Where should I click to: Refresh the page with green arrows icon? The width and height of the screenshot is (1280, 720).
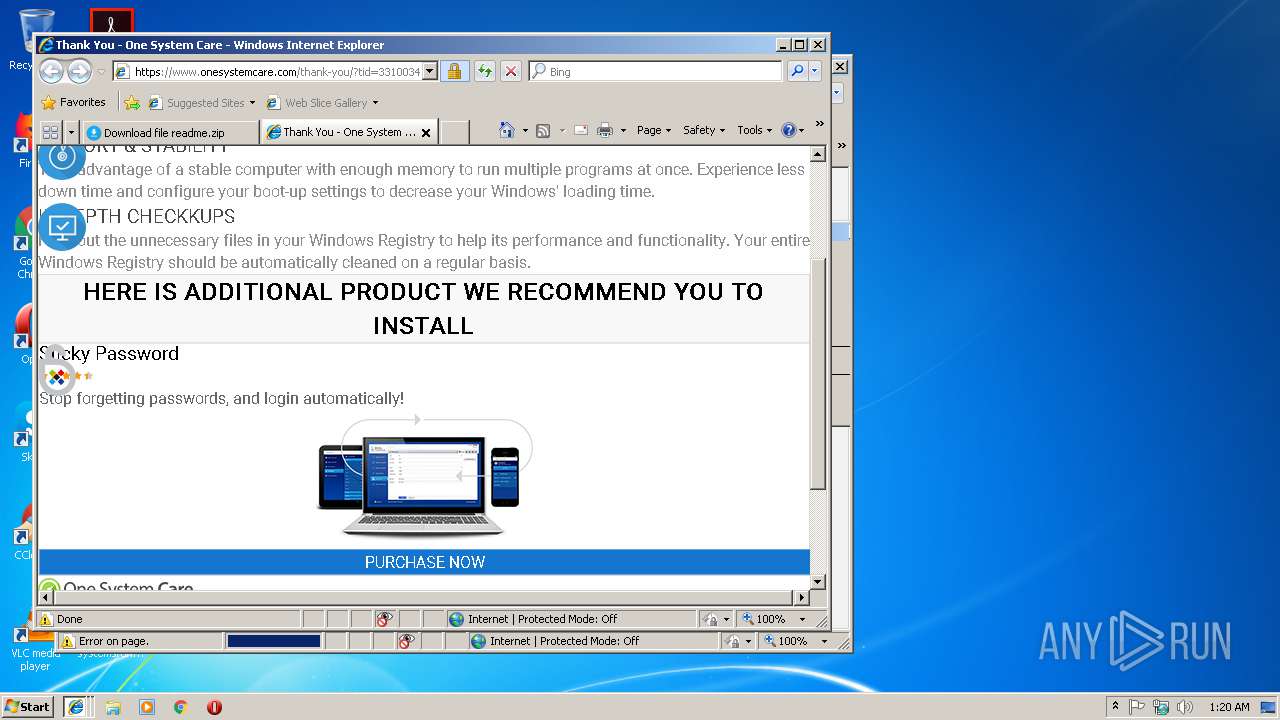(484, 72)
